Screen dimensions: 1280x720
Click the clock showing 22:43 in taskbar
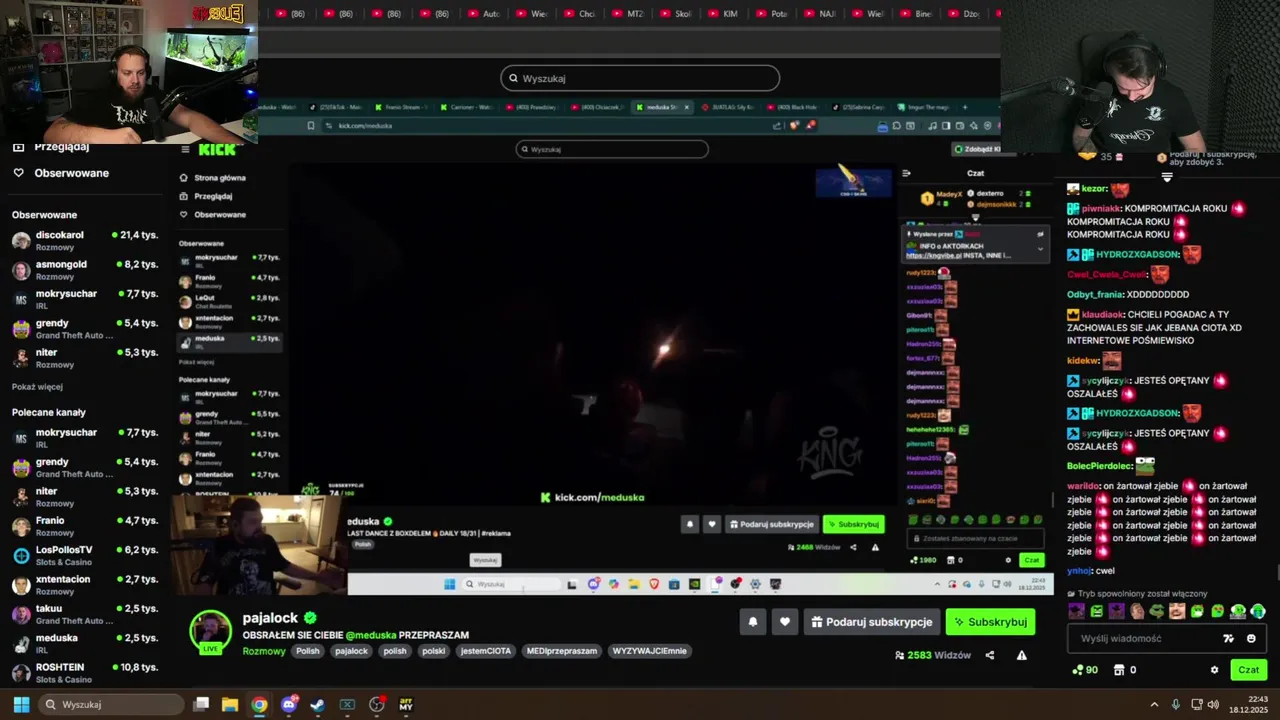click(x=1248, y=704)
